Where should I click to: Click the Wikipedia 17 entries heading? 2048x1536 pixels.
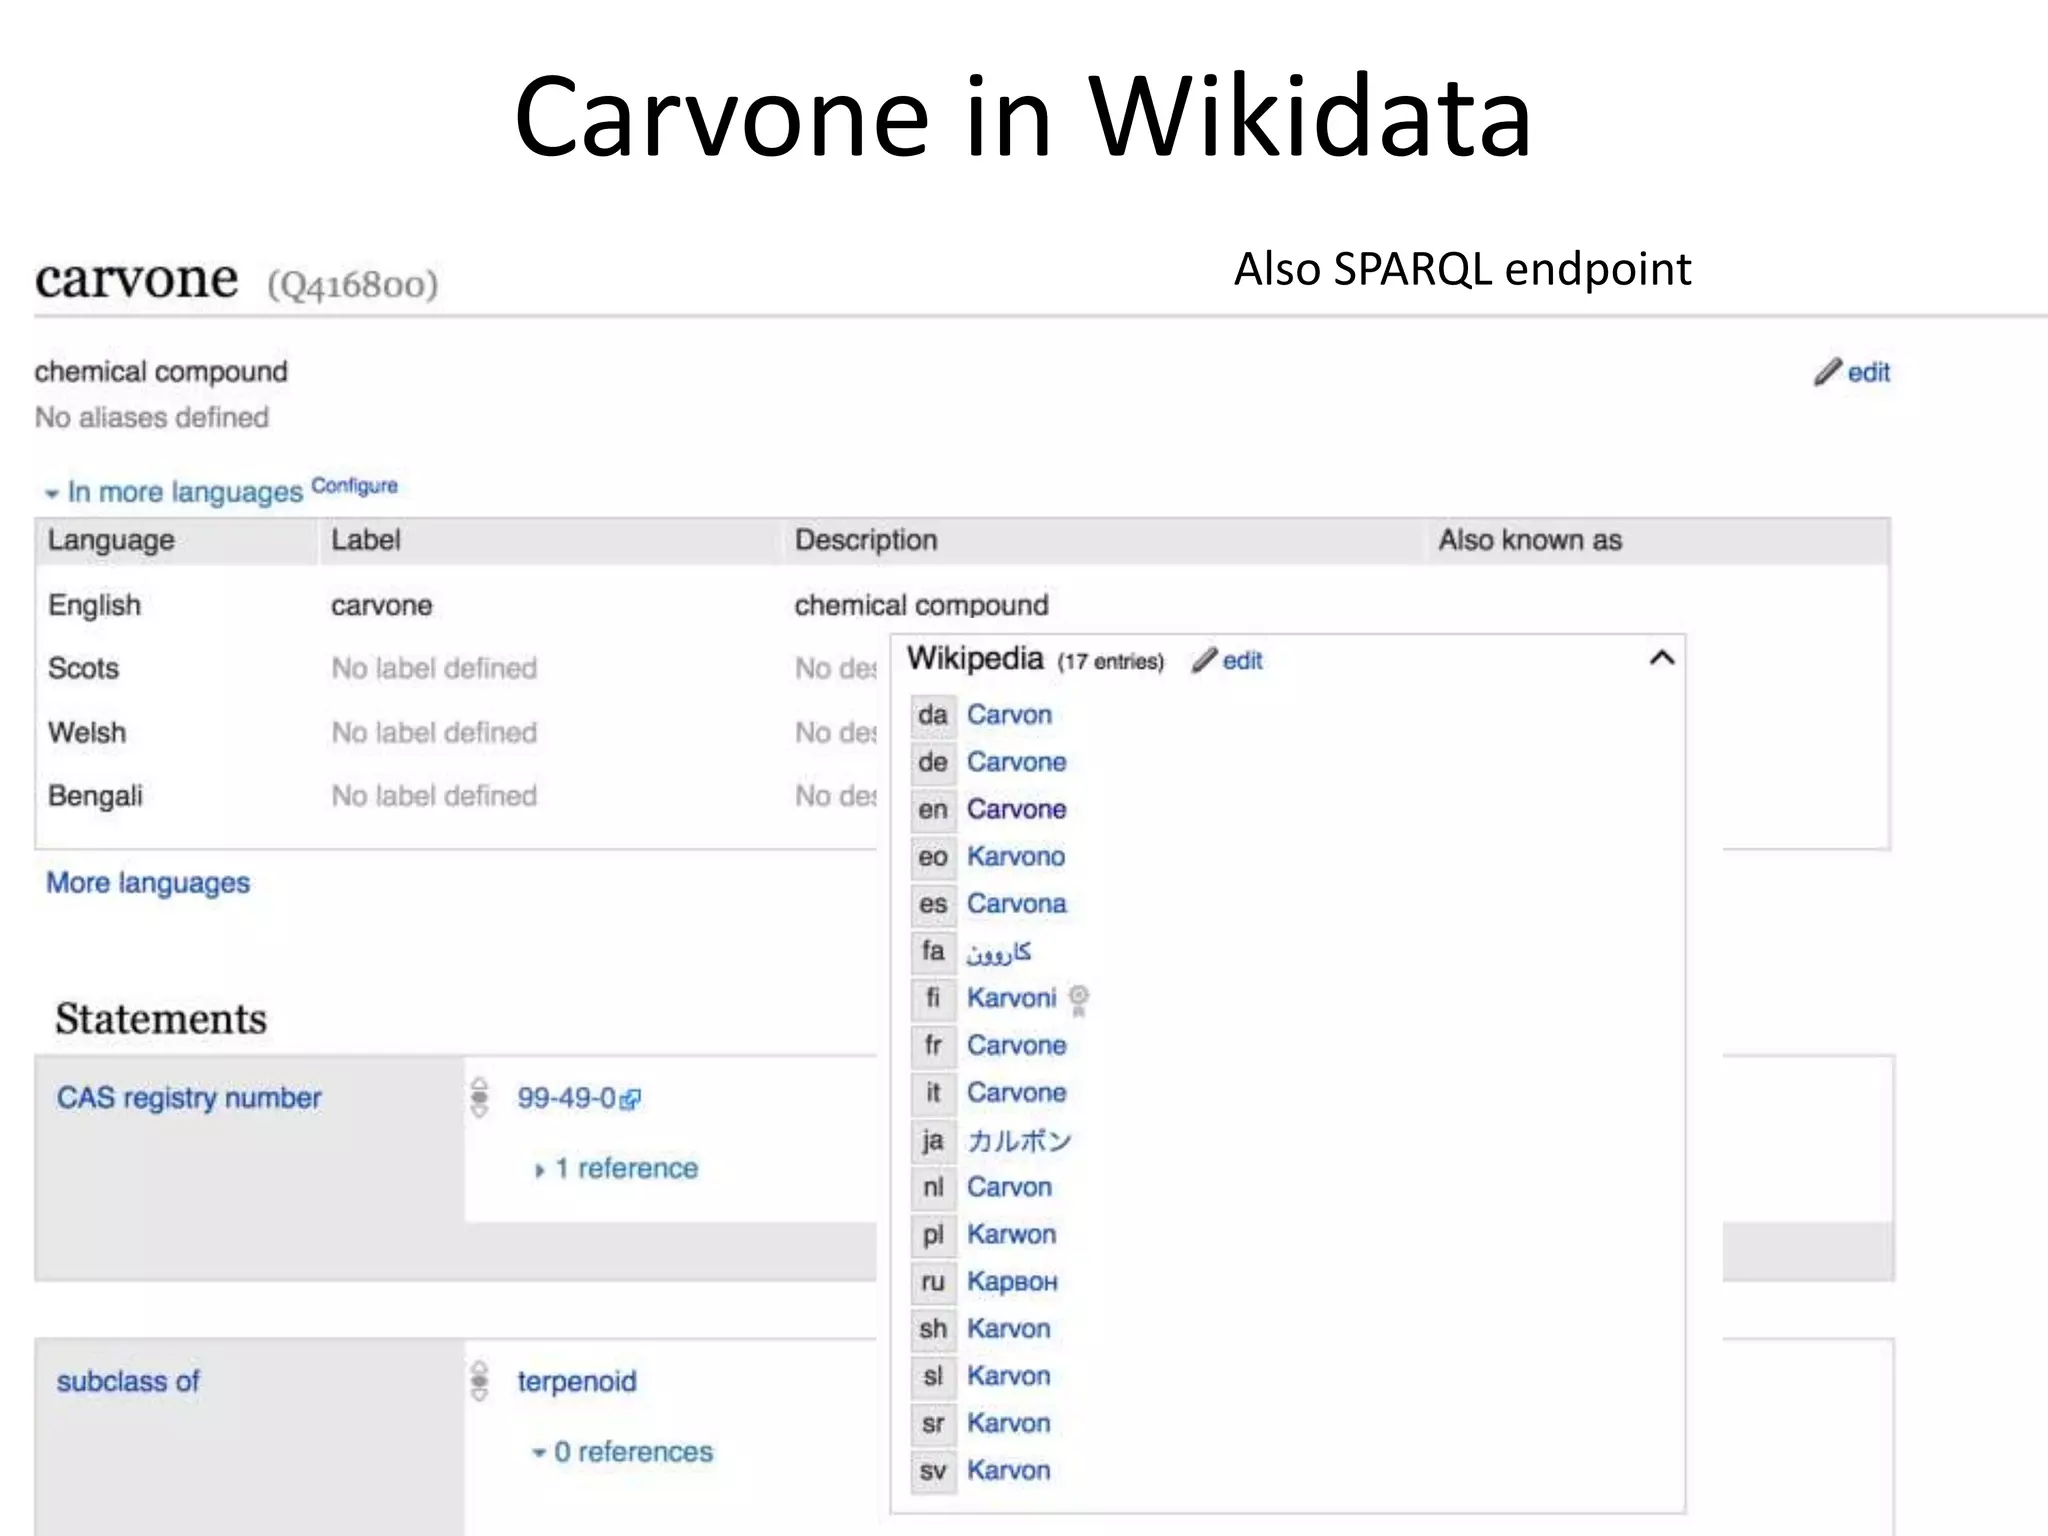pyautogui.click(x=1035, y=659)
